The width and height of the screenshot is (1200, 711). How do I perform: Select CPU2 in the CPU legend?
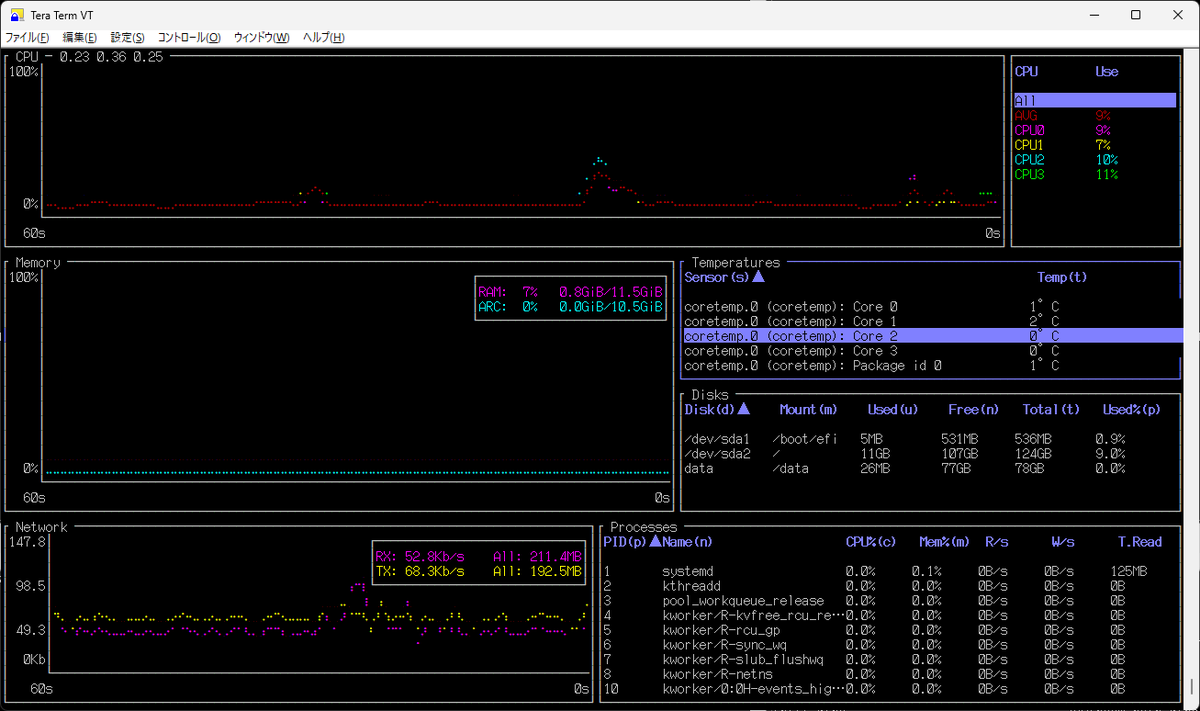[x=1095, y=159]
